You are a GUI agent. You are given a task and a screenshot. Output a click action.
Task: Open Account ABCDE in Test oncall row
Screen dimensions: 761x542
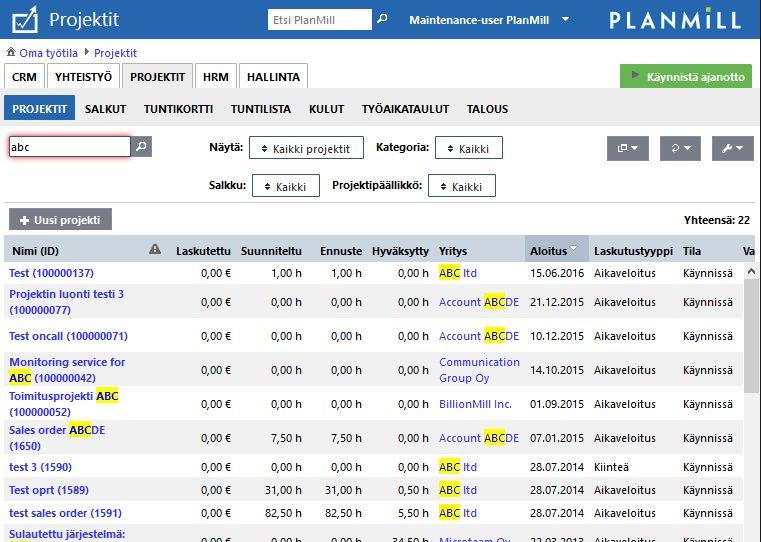(479, 336)
